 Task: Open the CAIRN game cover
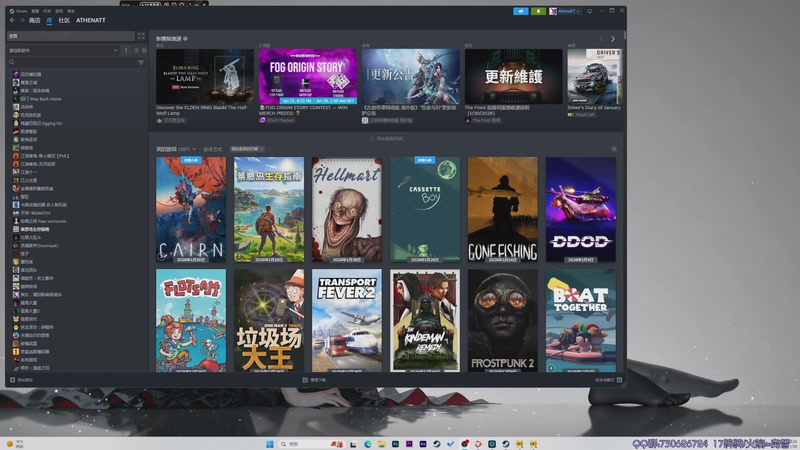coord(191,210)
